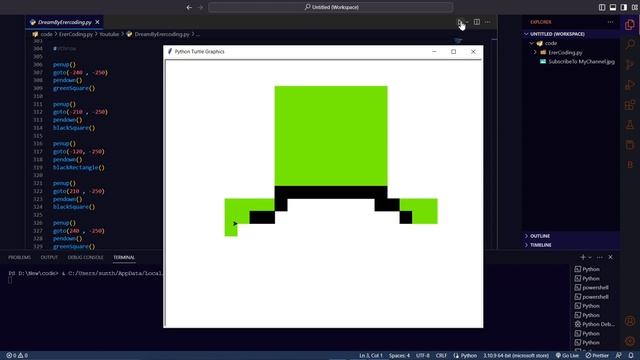Viewport: 640px width, 360px height.
Task: Expand the OUTLINE section
Action: point(571,236)
